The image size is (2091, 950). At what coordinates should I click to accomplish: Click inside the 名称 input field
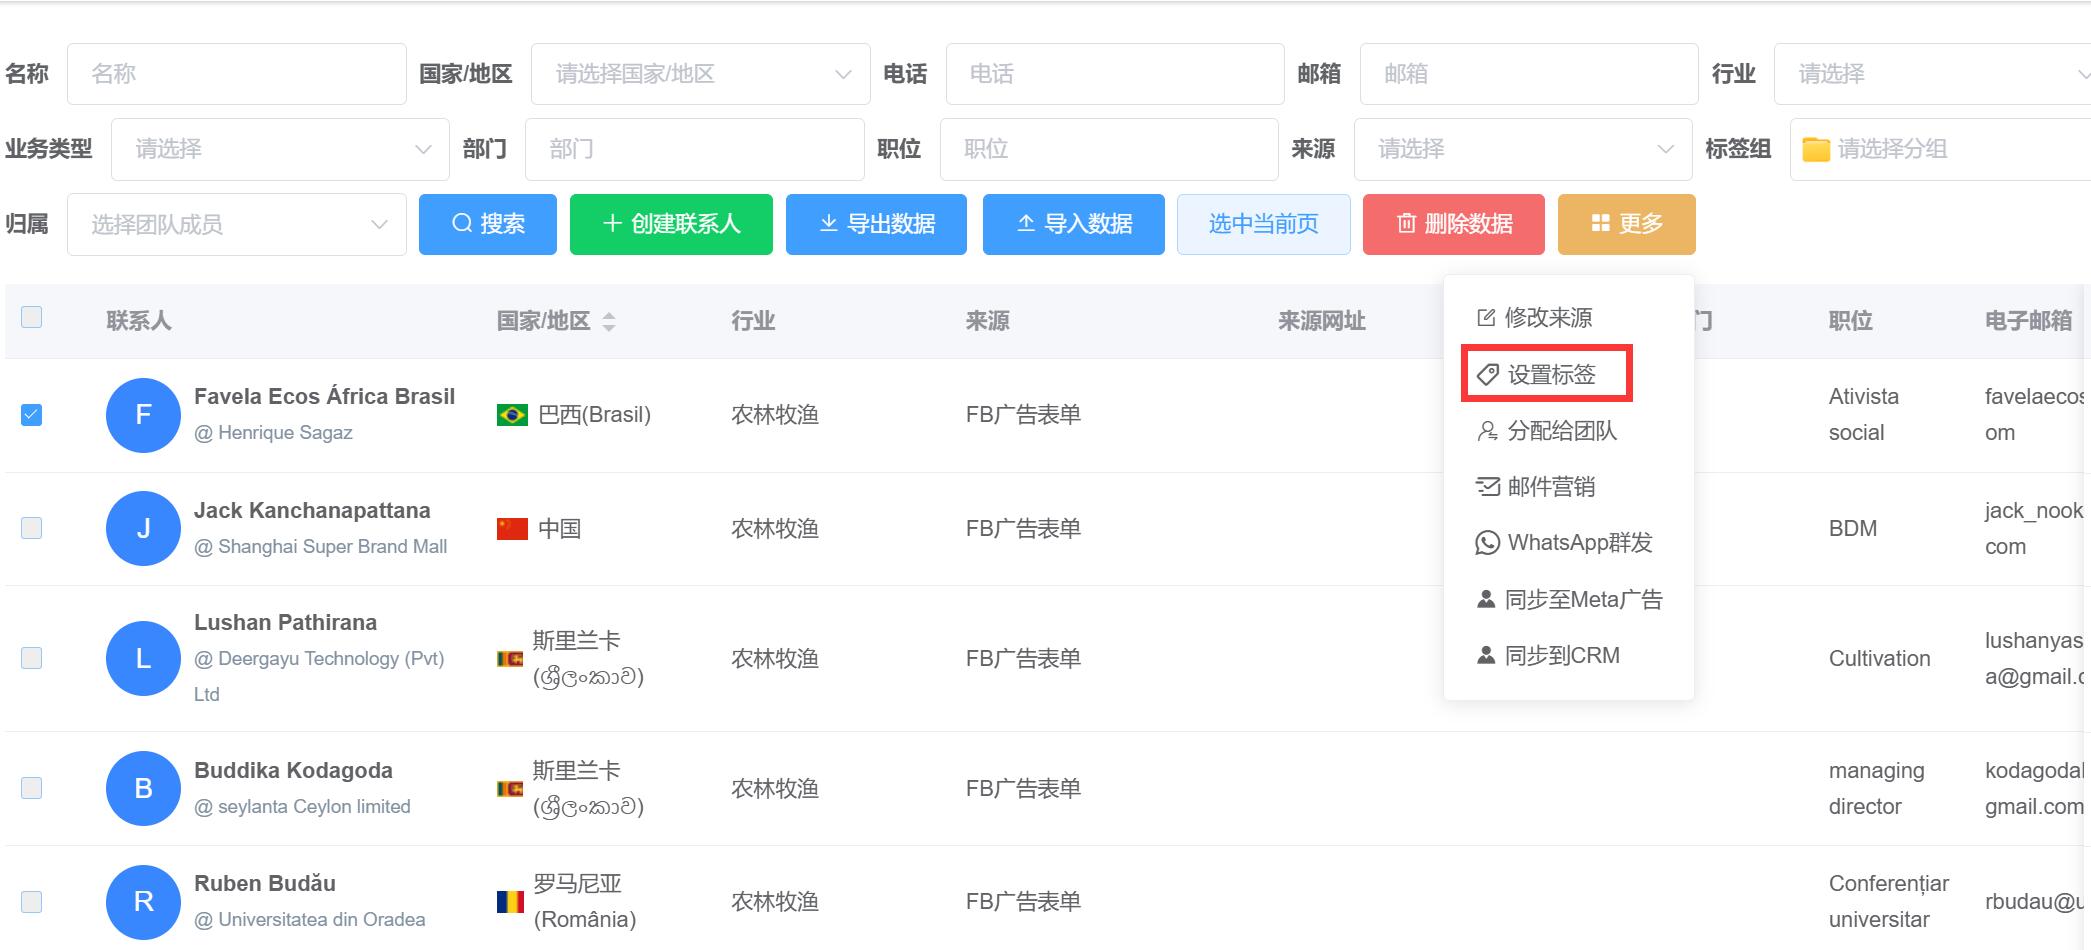pyautogui.click(x=236, y=73)
